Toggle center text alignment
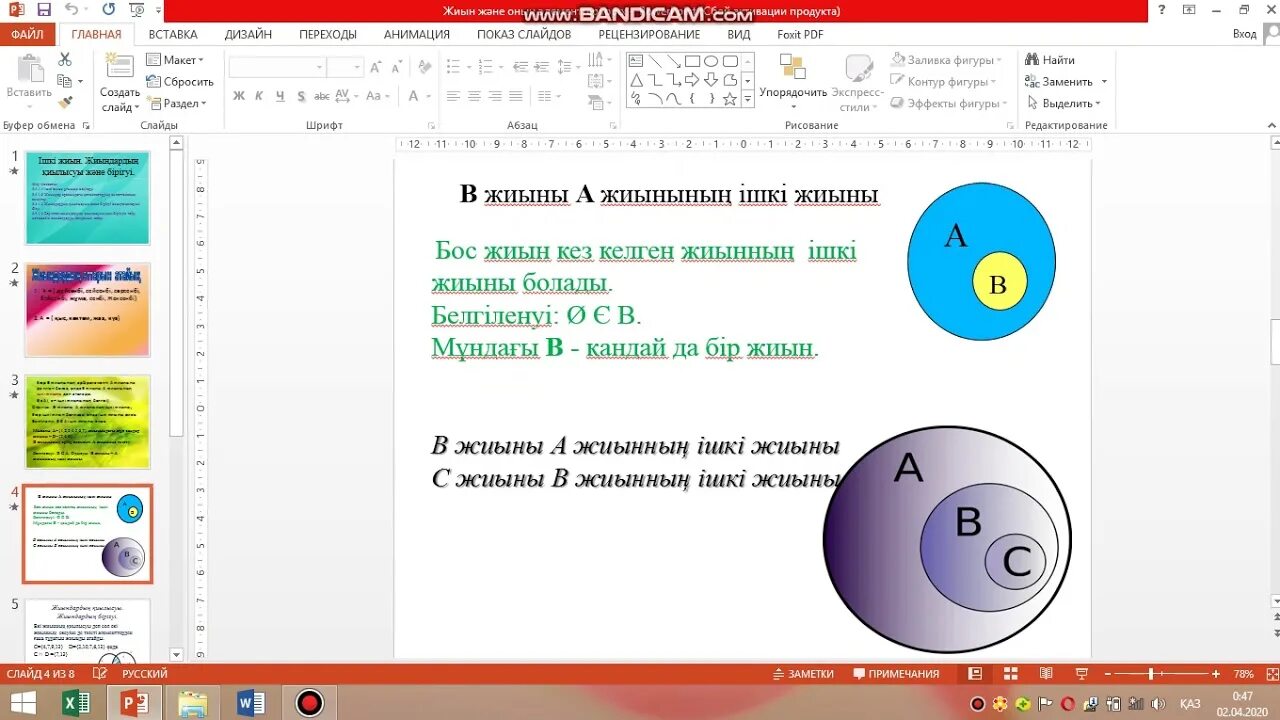 [474, 96]
